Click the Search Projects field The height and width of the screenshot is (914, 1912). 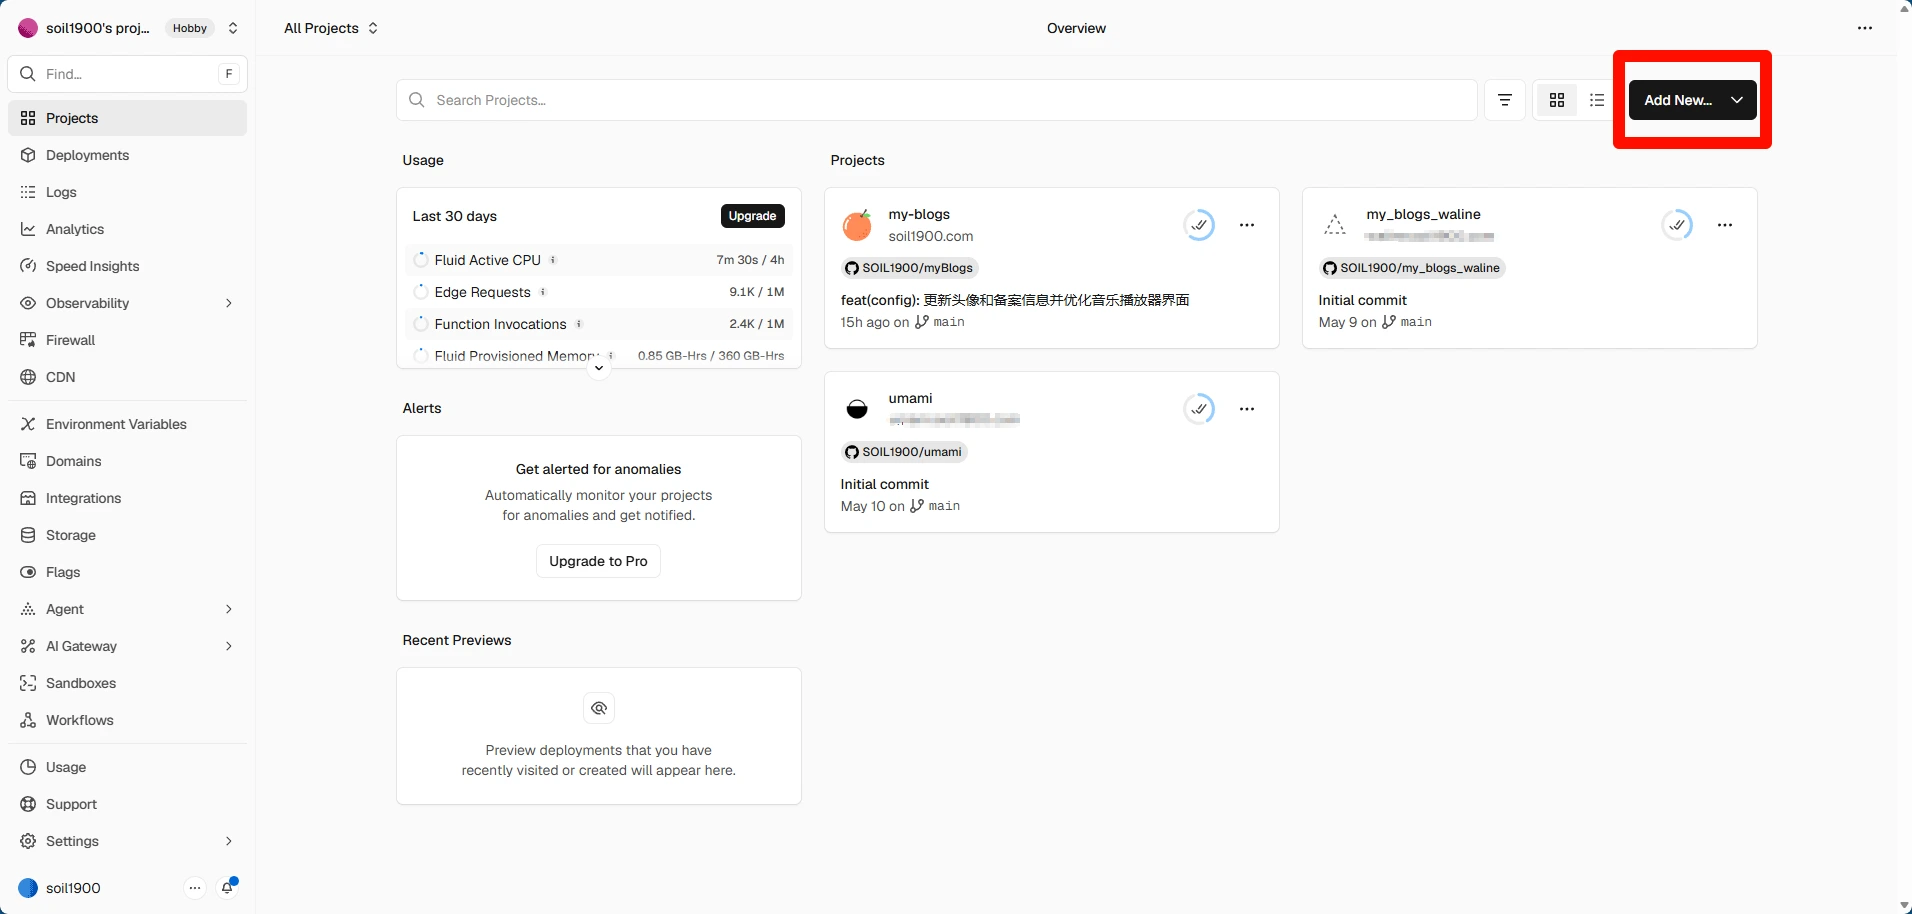coord(936,100)
